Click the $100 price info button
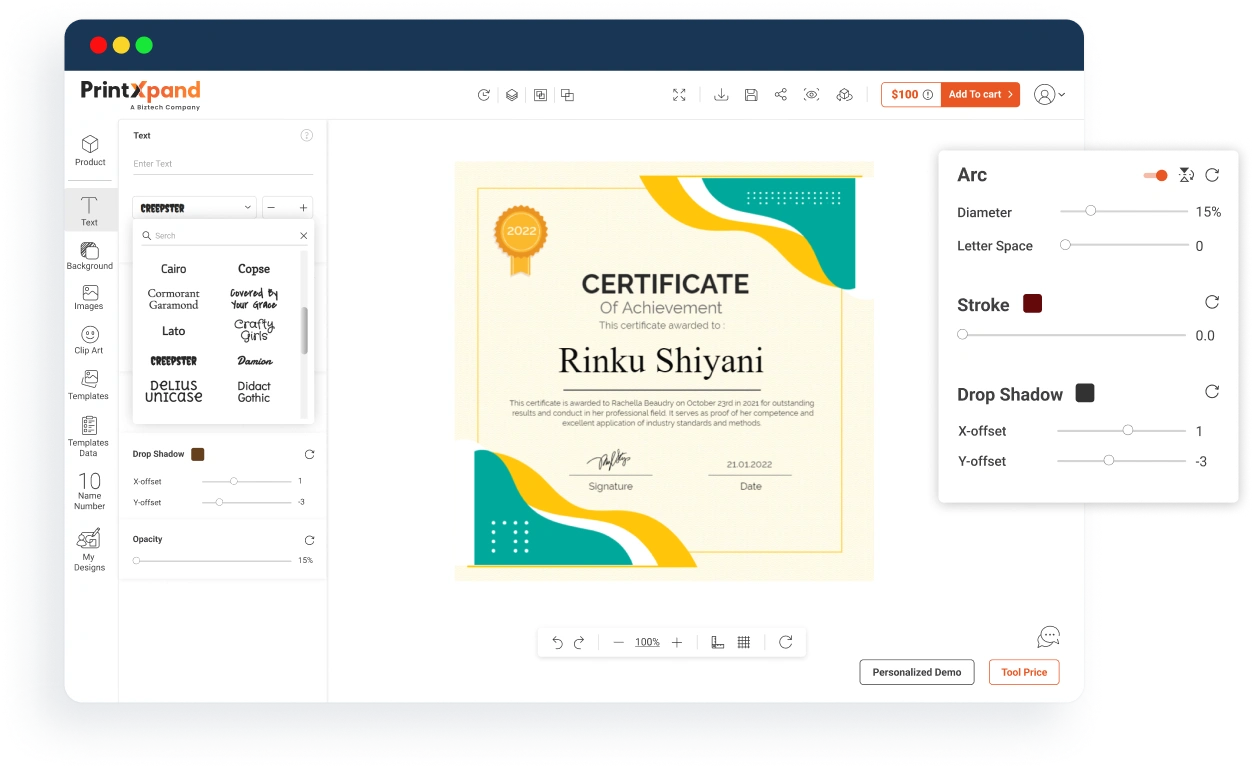The image size is (1253, 766). 911,94
